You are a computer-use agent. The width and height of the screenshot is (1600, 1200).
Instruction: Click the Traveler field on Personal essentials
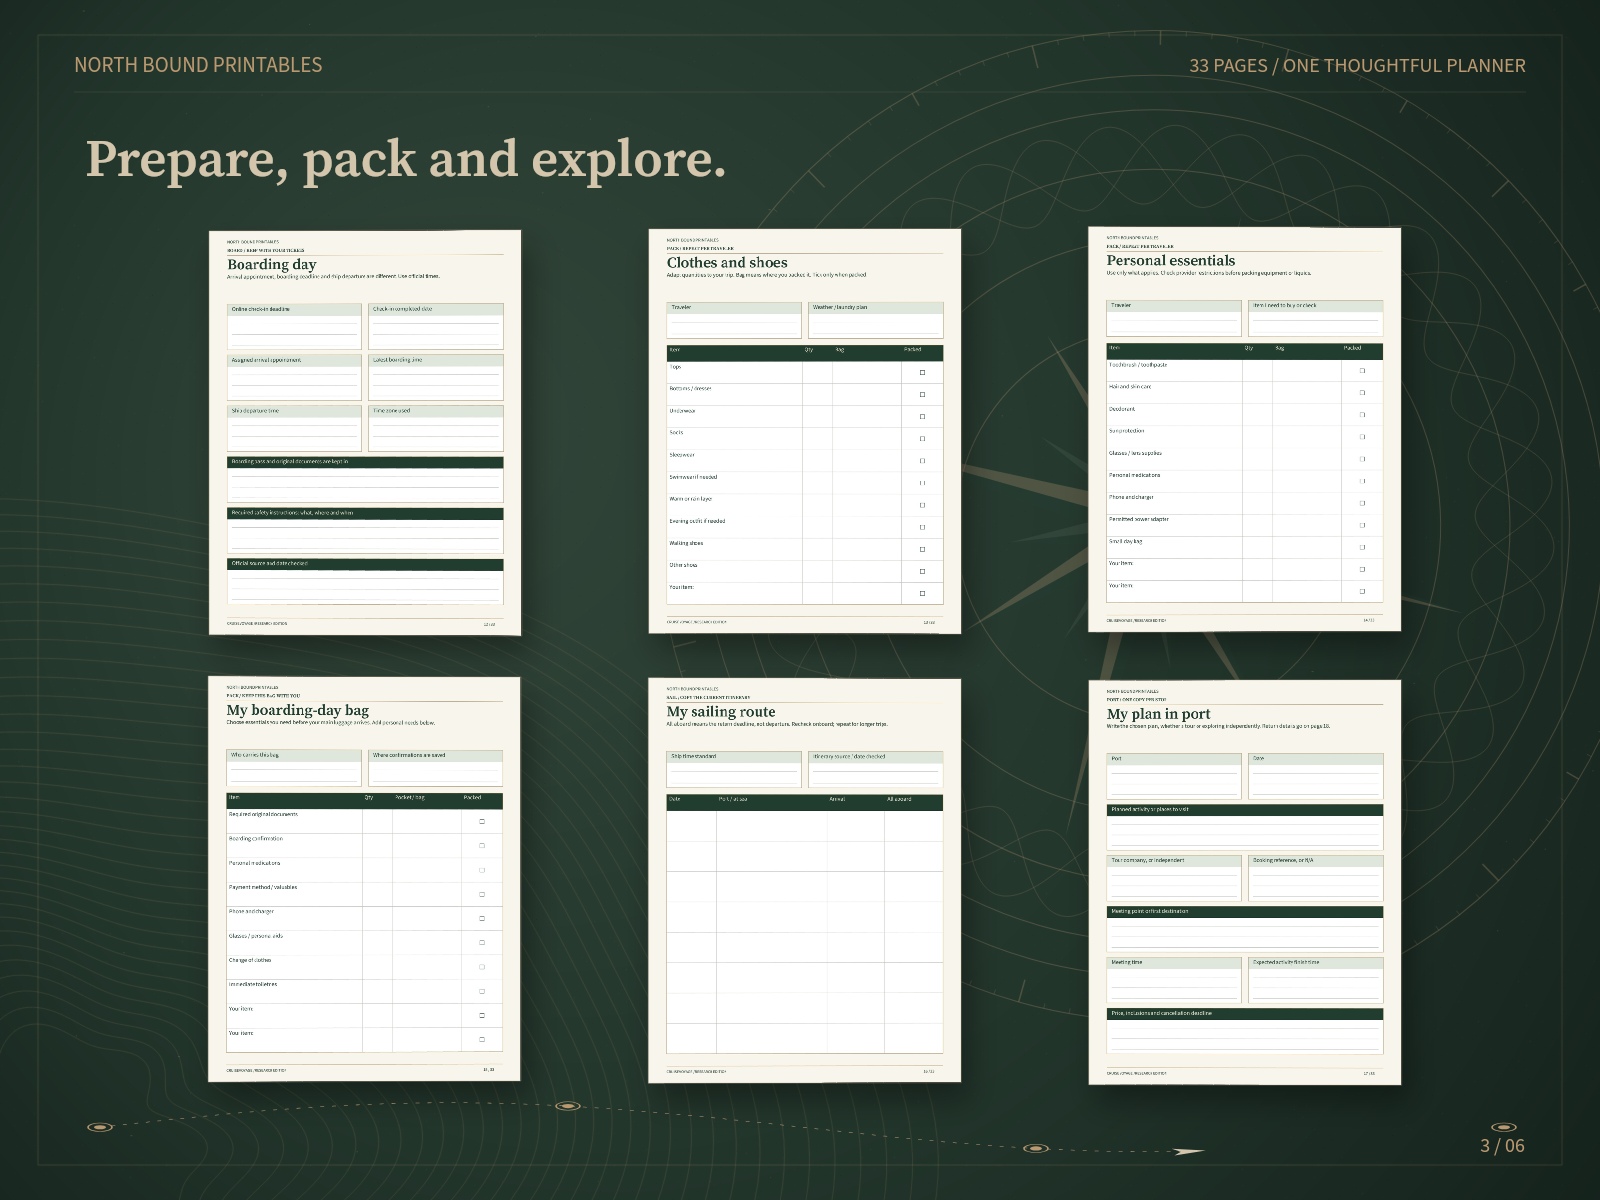click(1174, 318)
